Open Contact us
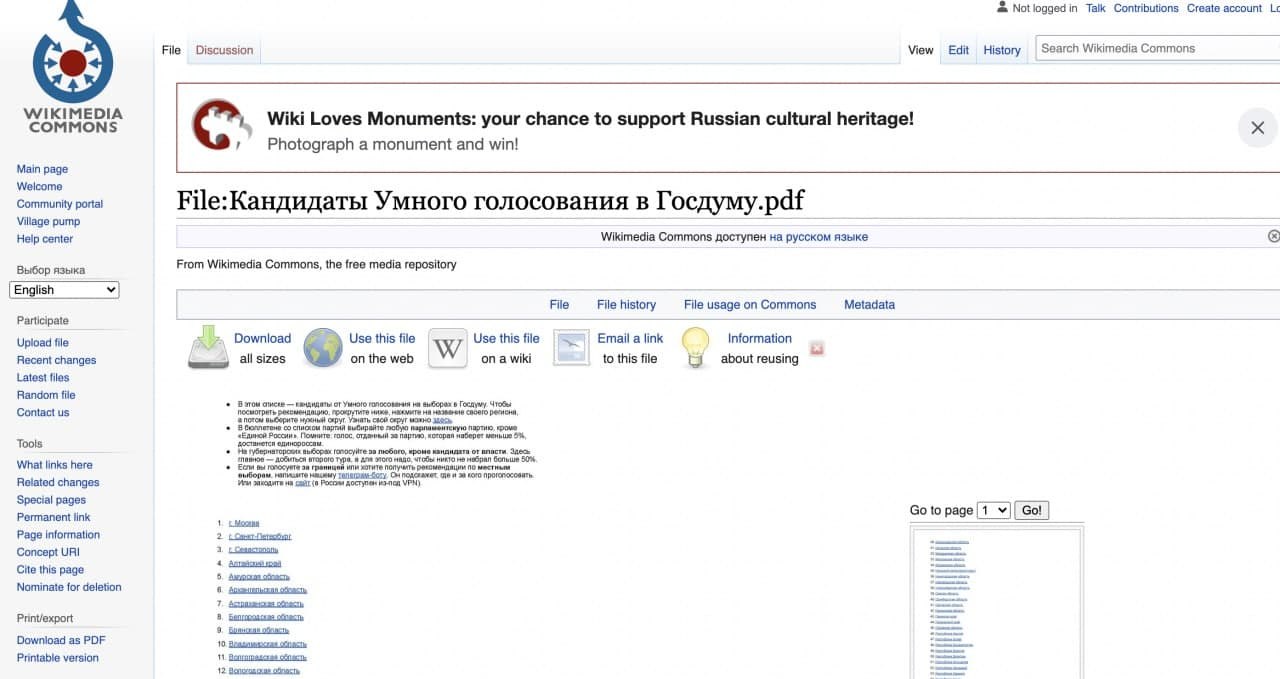 click(43, 412)
